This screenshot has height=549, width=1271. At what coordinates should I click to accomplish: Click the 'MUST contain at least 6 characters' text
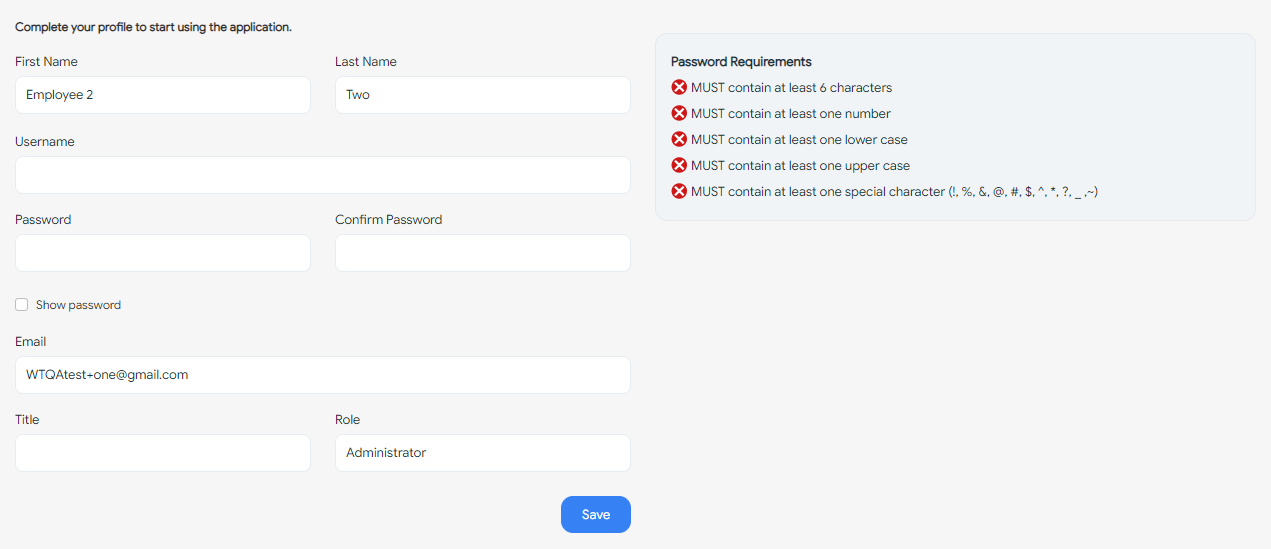(791, 88)
